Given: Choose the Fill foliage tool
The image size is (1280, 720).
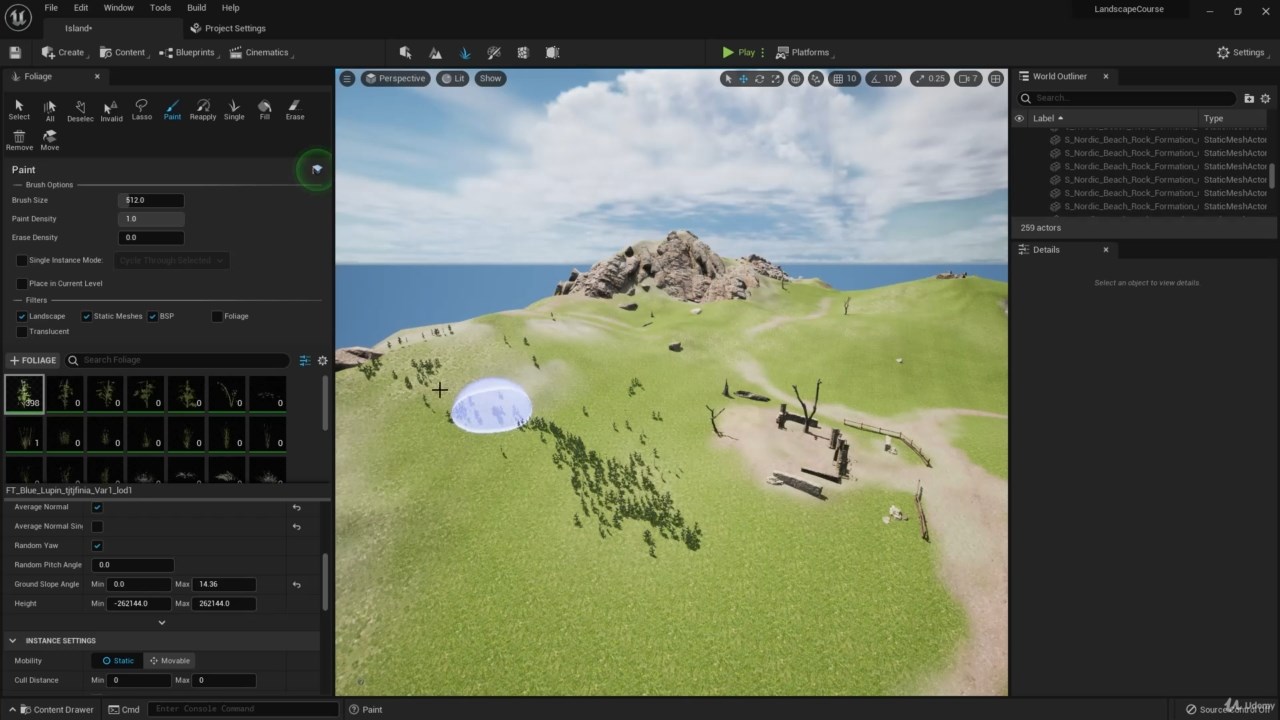Looking at the screenshot, I should pos(264,109).
